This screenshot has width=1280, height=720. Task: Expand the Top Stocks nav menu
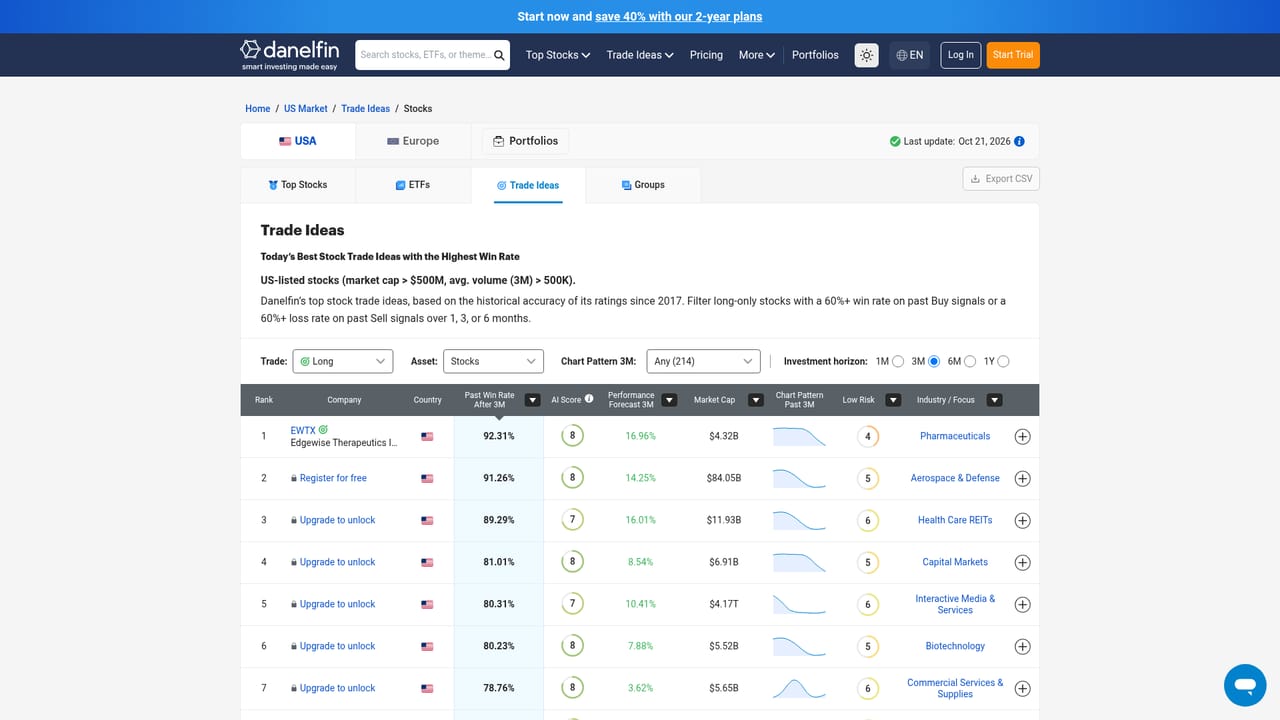(x=558, y=55)
